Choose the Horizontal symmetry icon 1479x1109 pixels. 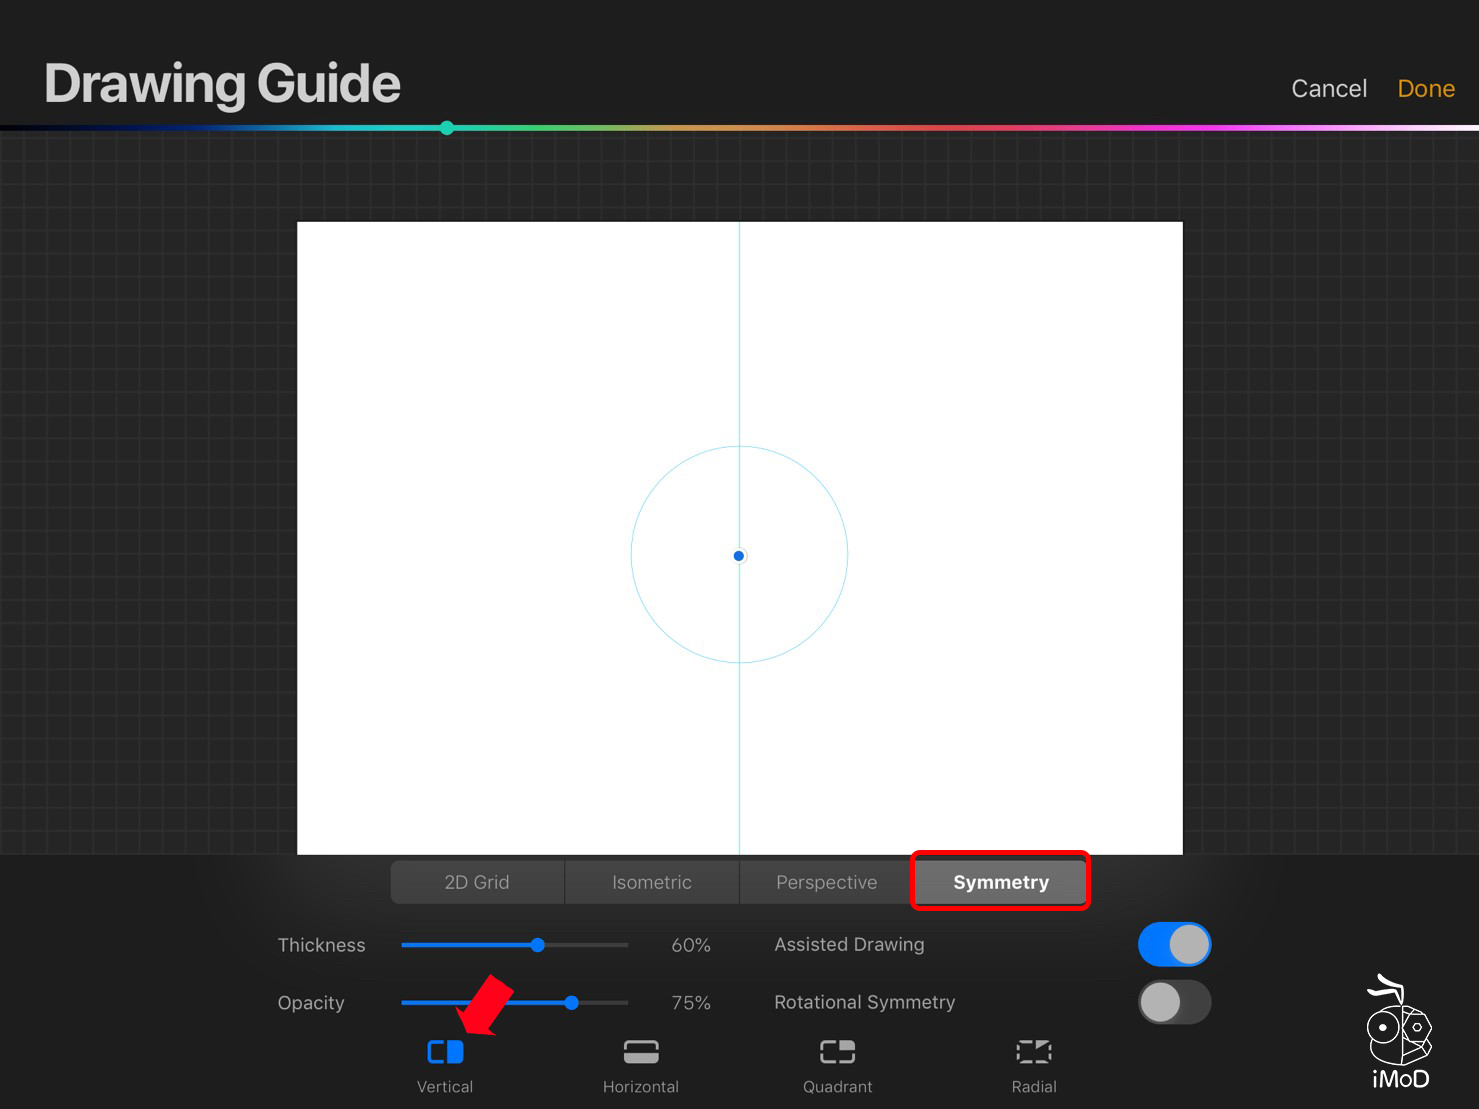click(x=641, y=1052)
